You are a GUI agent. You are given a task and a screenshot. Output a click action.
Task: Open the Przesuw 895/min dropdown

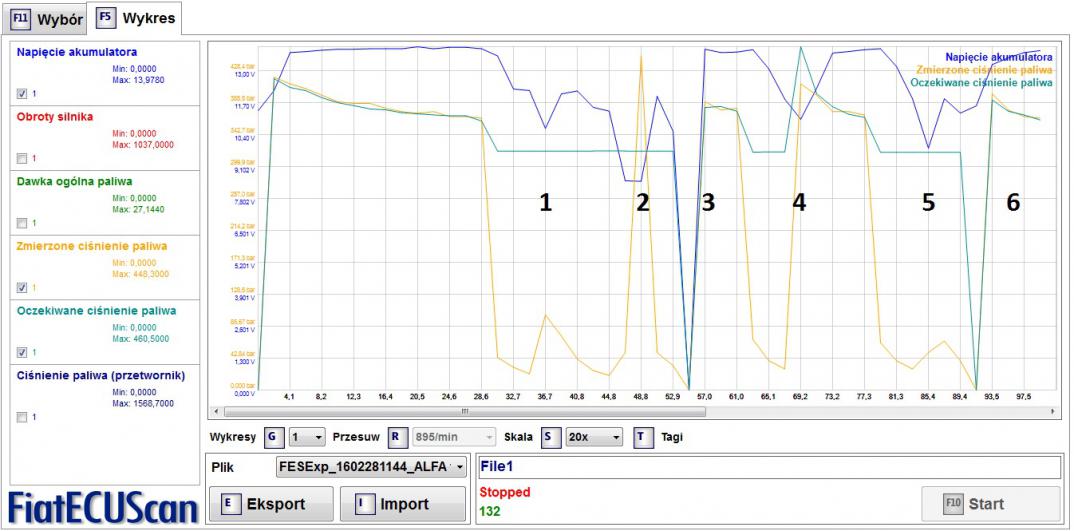[454, 436]
